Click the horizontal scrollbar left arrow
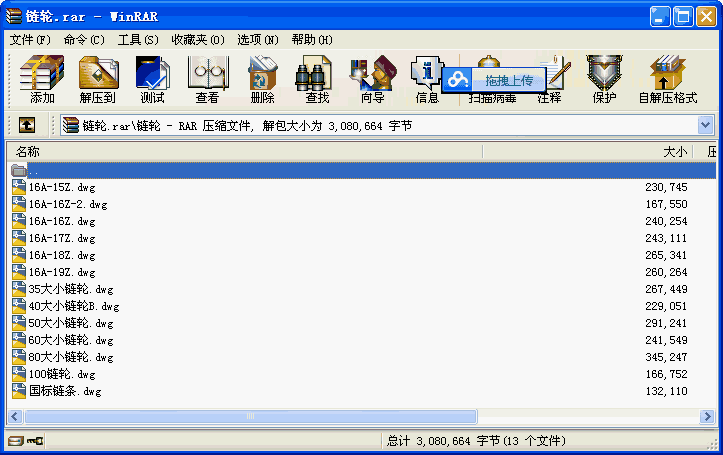Image resolution: width=723 pixels, height=455 pixels. [15, 417]
